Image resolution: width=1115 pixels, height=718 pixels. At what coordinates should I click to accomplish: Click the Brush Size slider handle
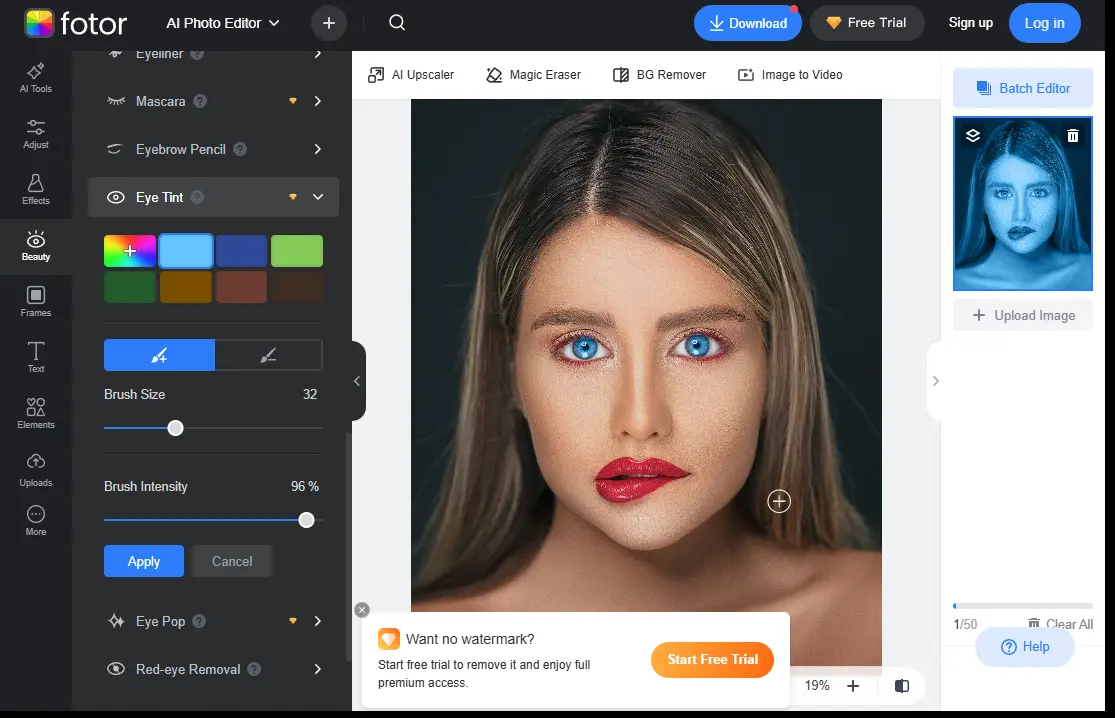(x=175, y=428)
